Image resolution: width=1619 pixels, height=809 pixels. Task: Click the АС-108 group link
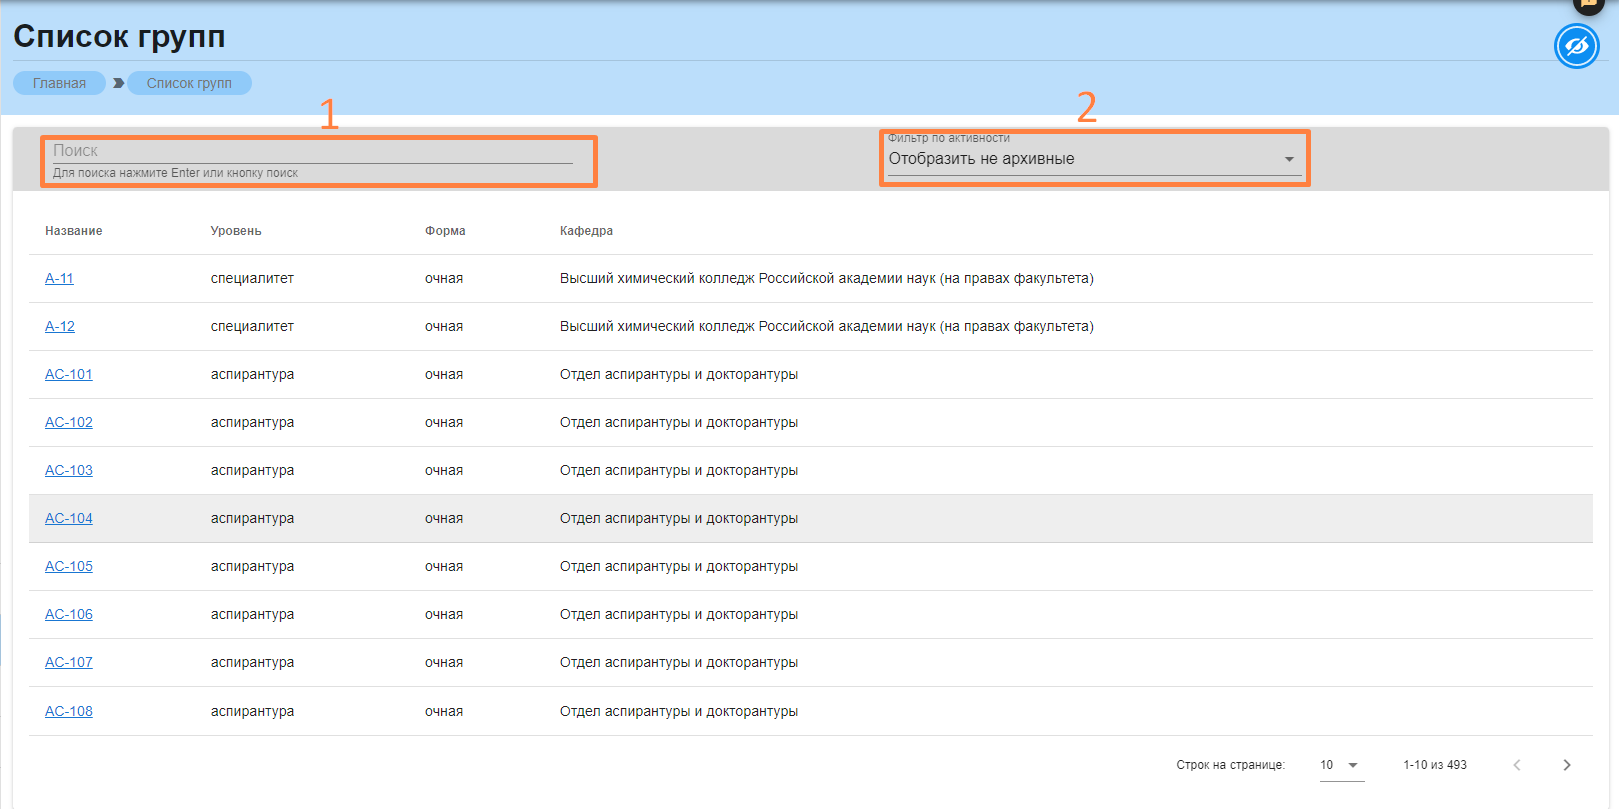(x=69, y=712)
